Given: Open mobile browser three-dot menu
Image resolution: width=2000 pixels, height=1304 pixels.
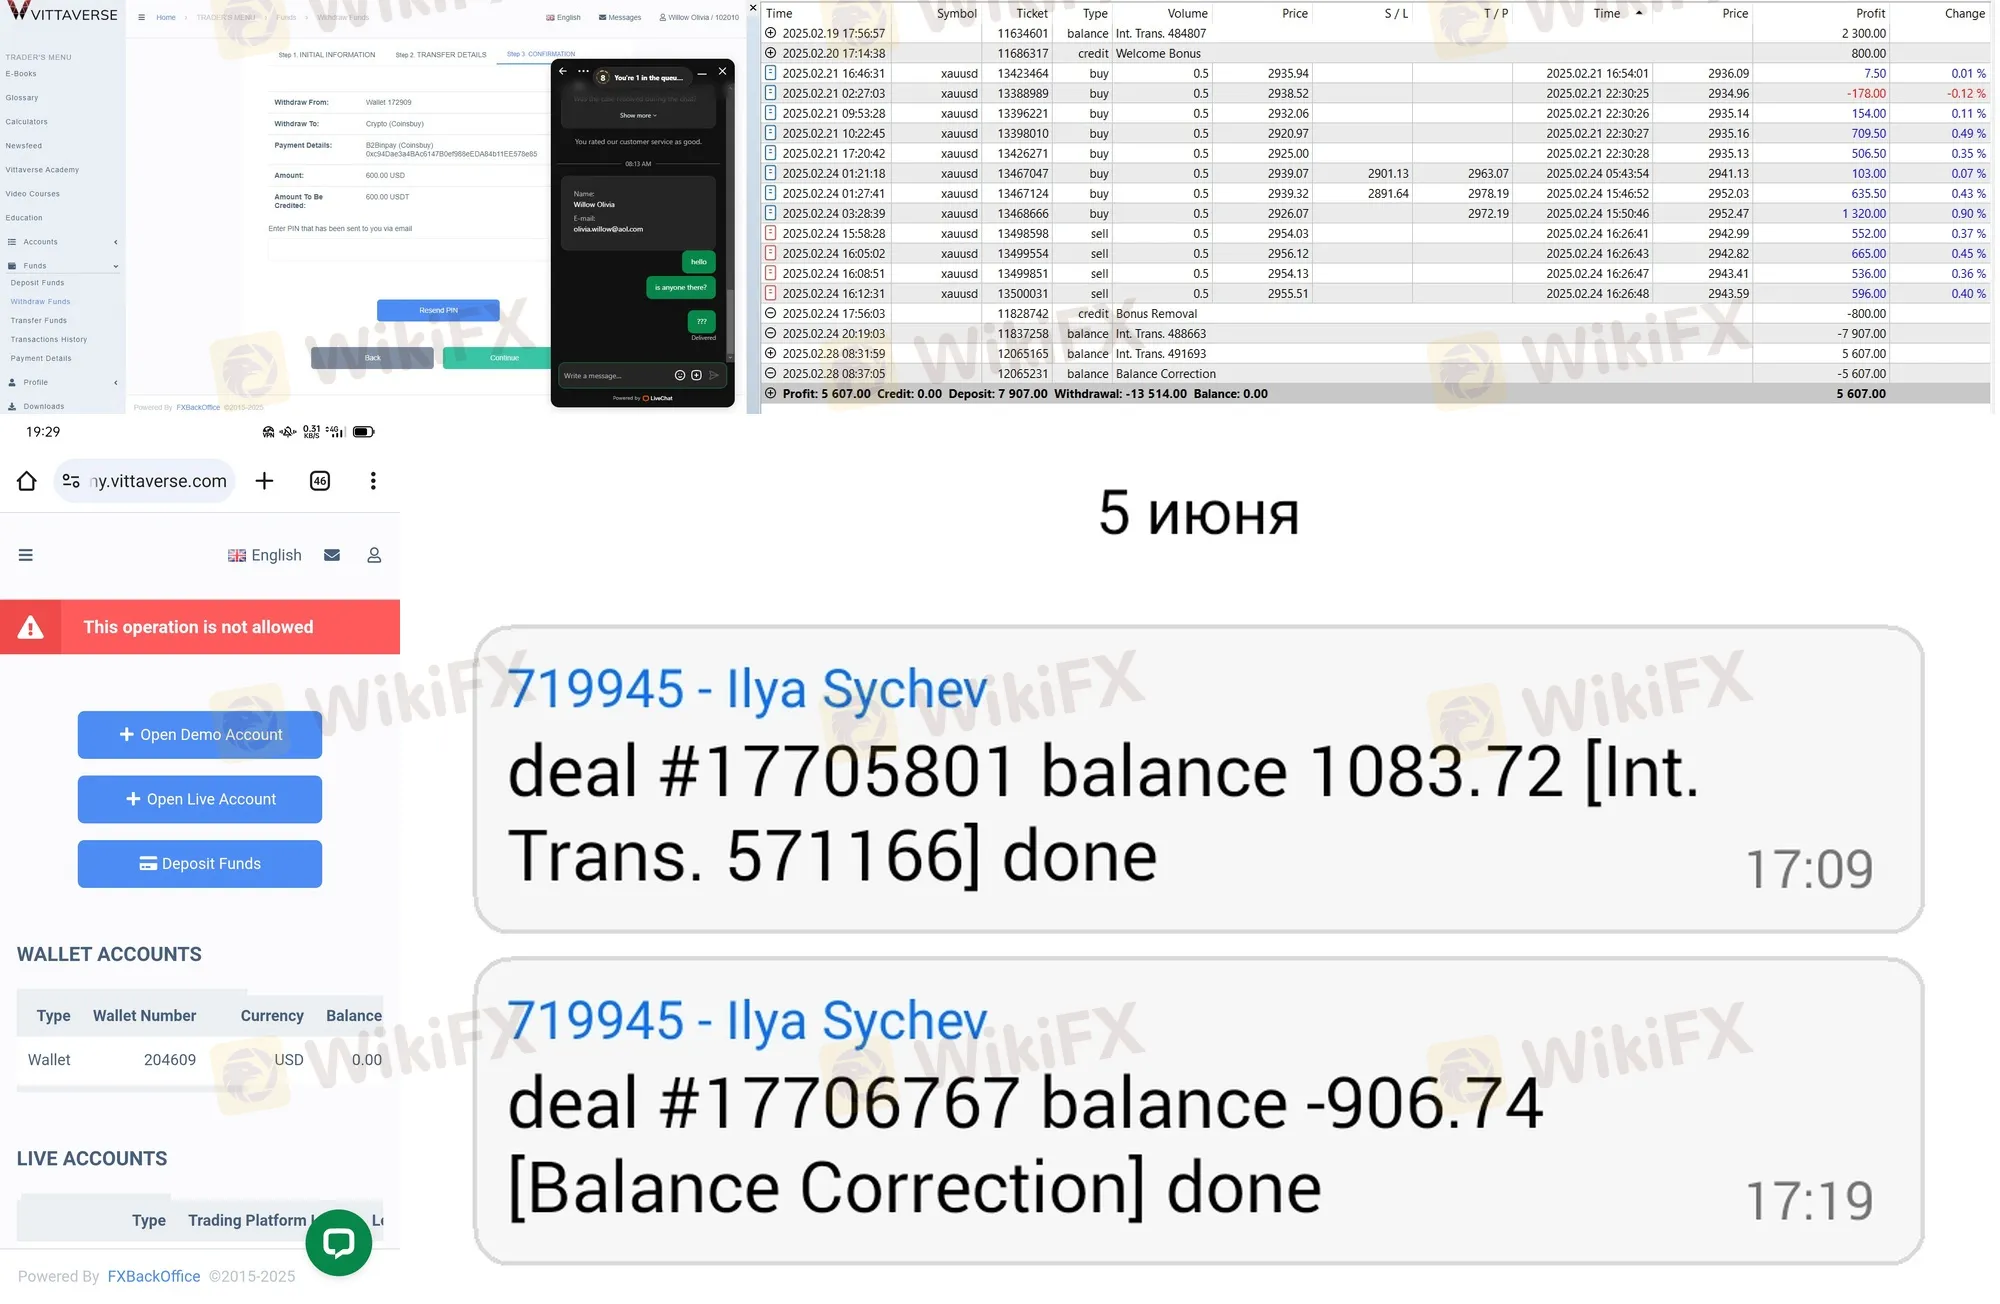Looking at the screenshot, I should [373, 481].
